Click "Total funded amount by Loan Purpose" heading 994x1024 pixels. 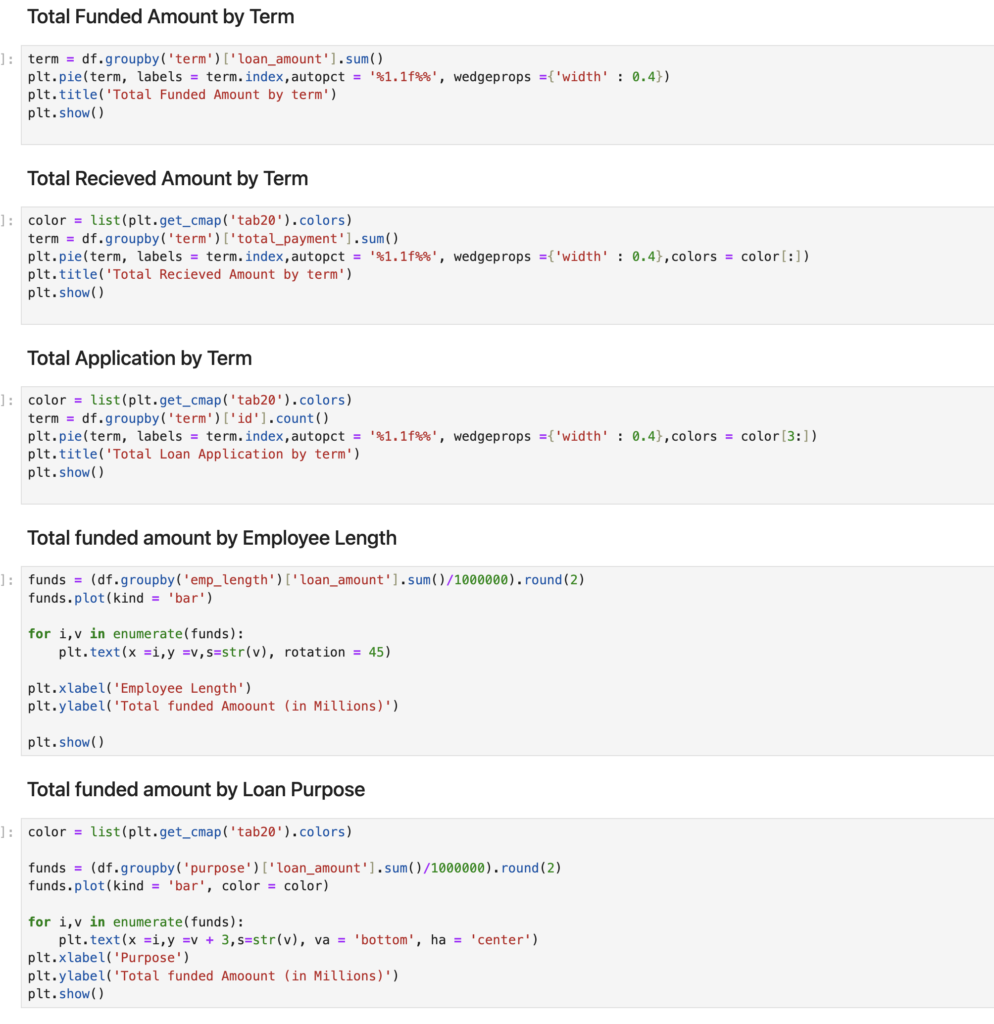pyautogui.click(x=196, y=790)
